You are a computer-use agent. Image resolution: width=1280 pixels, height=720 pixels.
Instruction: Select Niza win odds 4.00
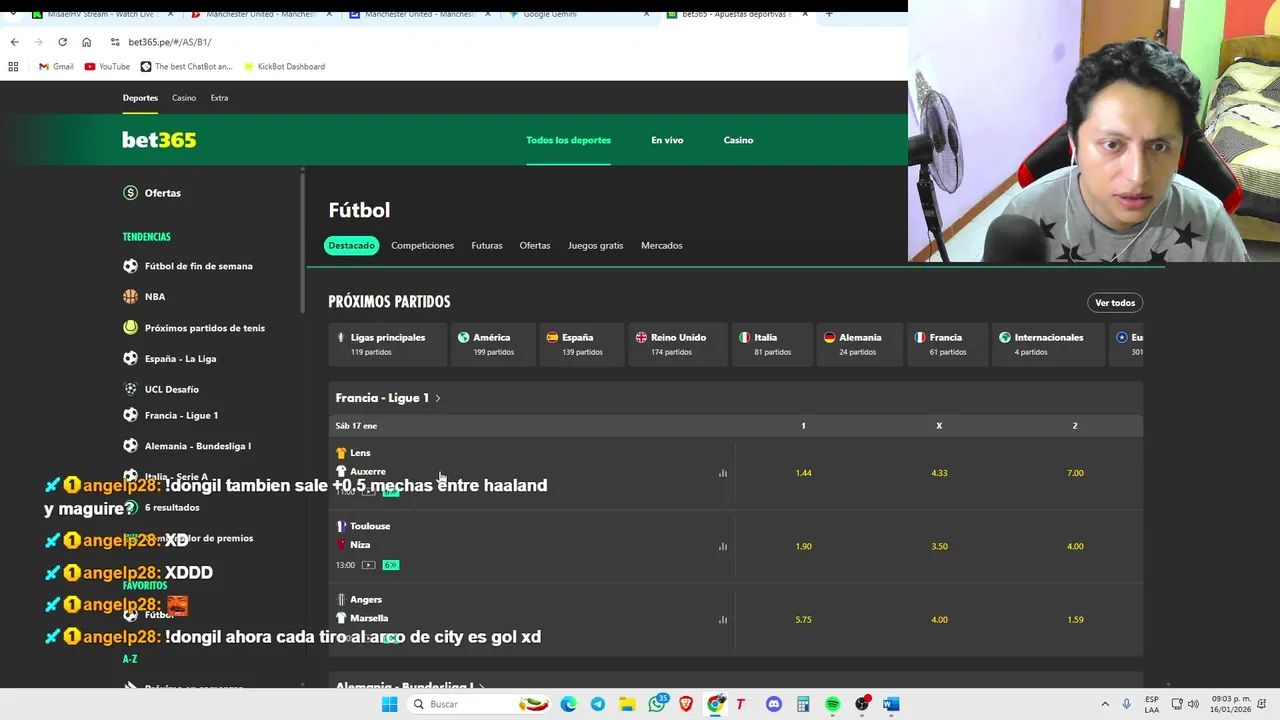tap(1075, 546)
